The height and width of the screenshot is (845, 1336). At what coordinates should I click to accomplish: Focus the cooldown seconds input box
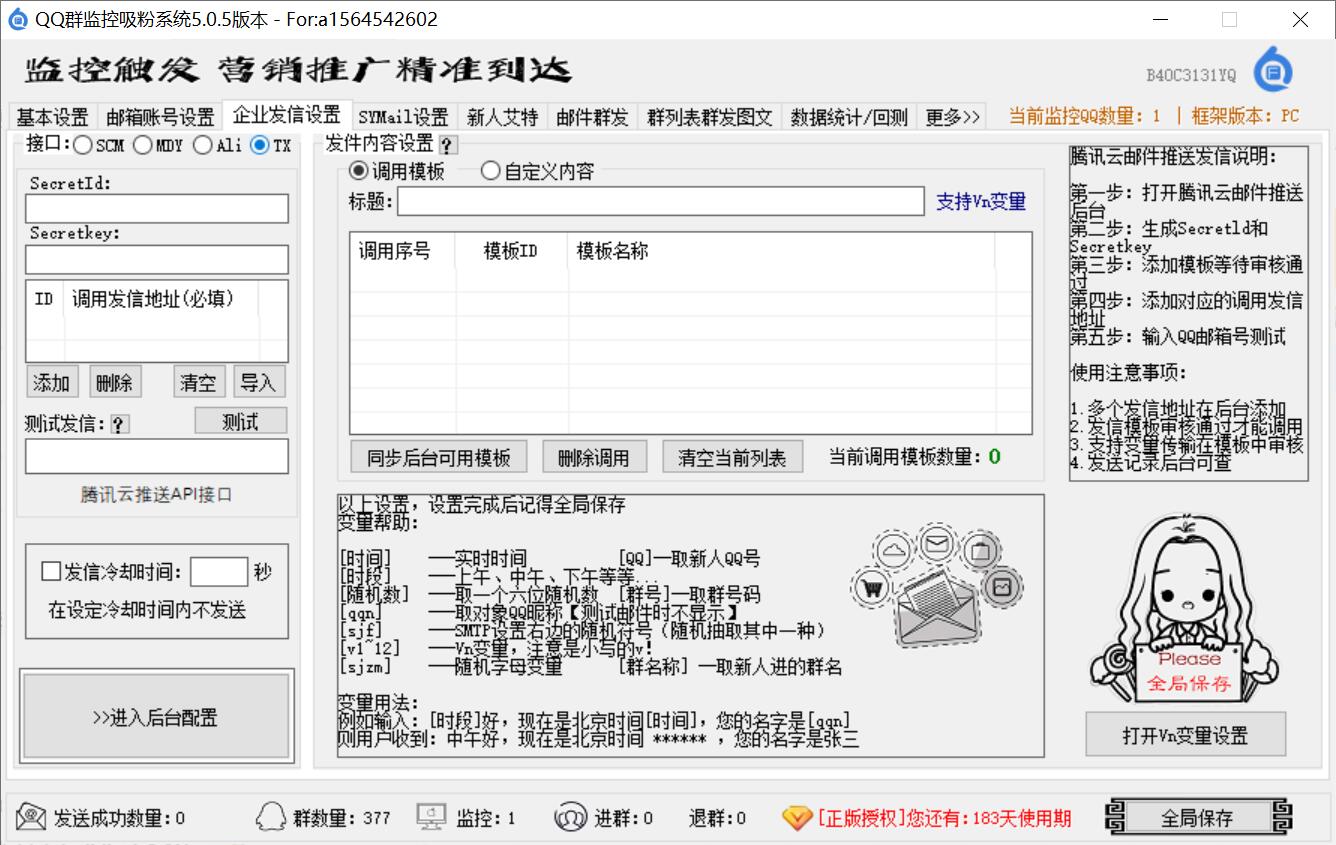(x=219, y=571)
